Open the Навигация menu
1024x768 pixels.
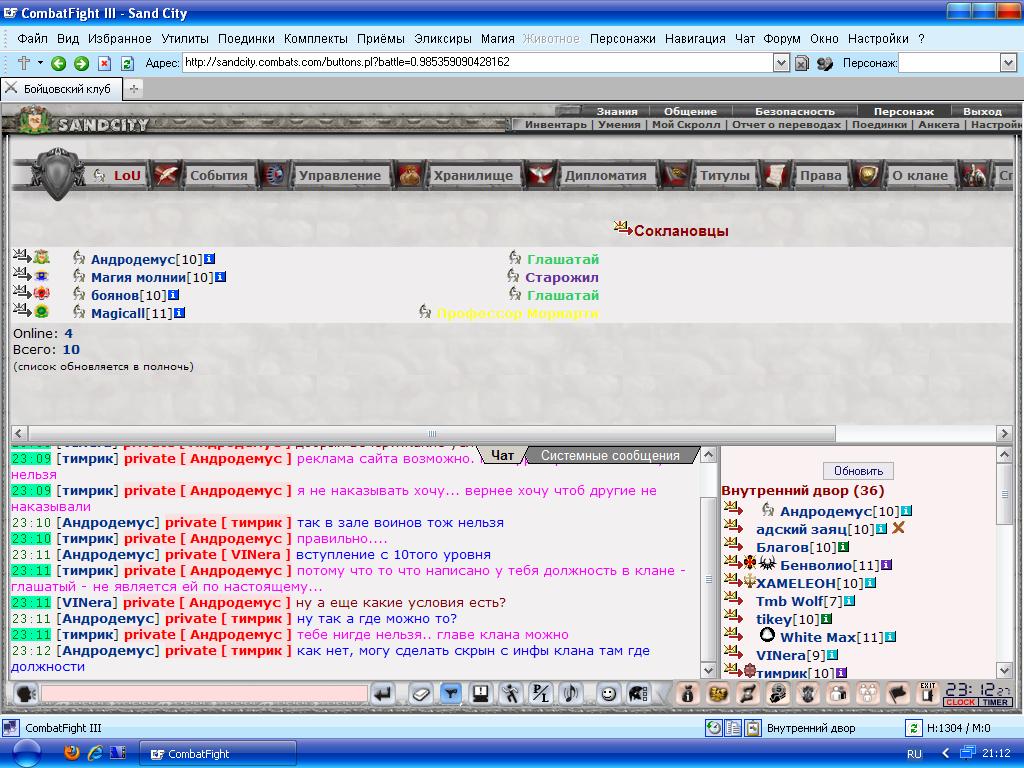(x=695, y=39)
